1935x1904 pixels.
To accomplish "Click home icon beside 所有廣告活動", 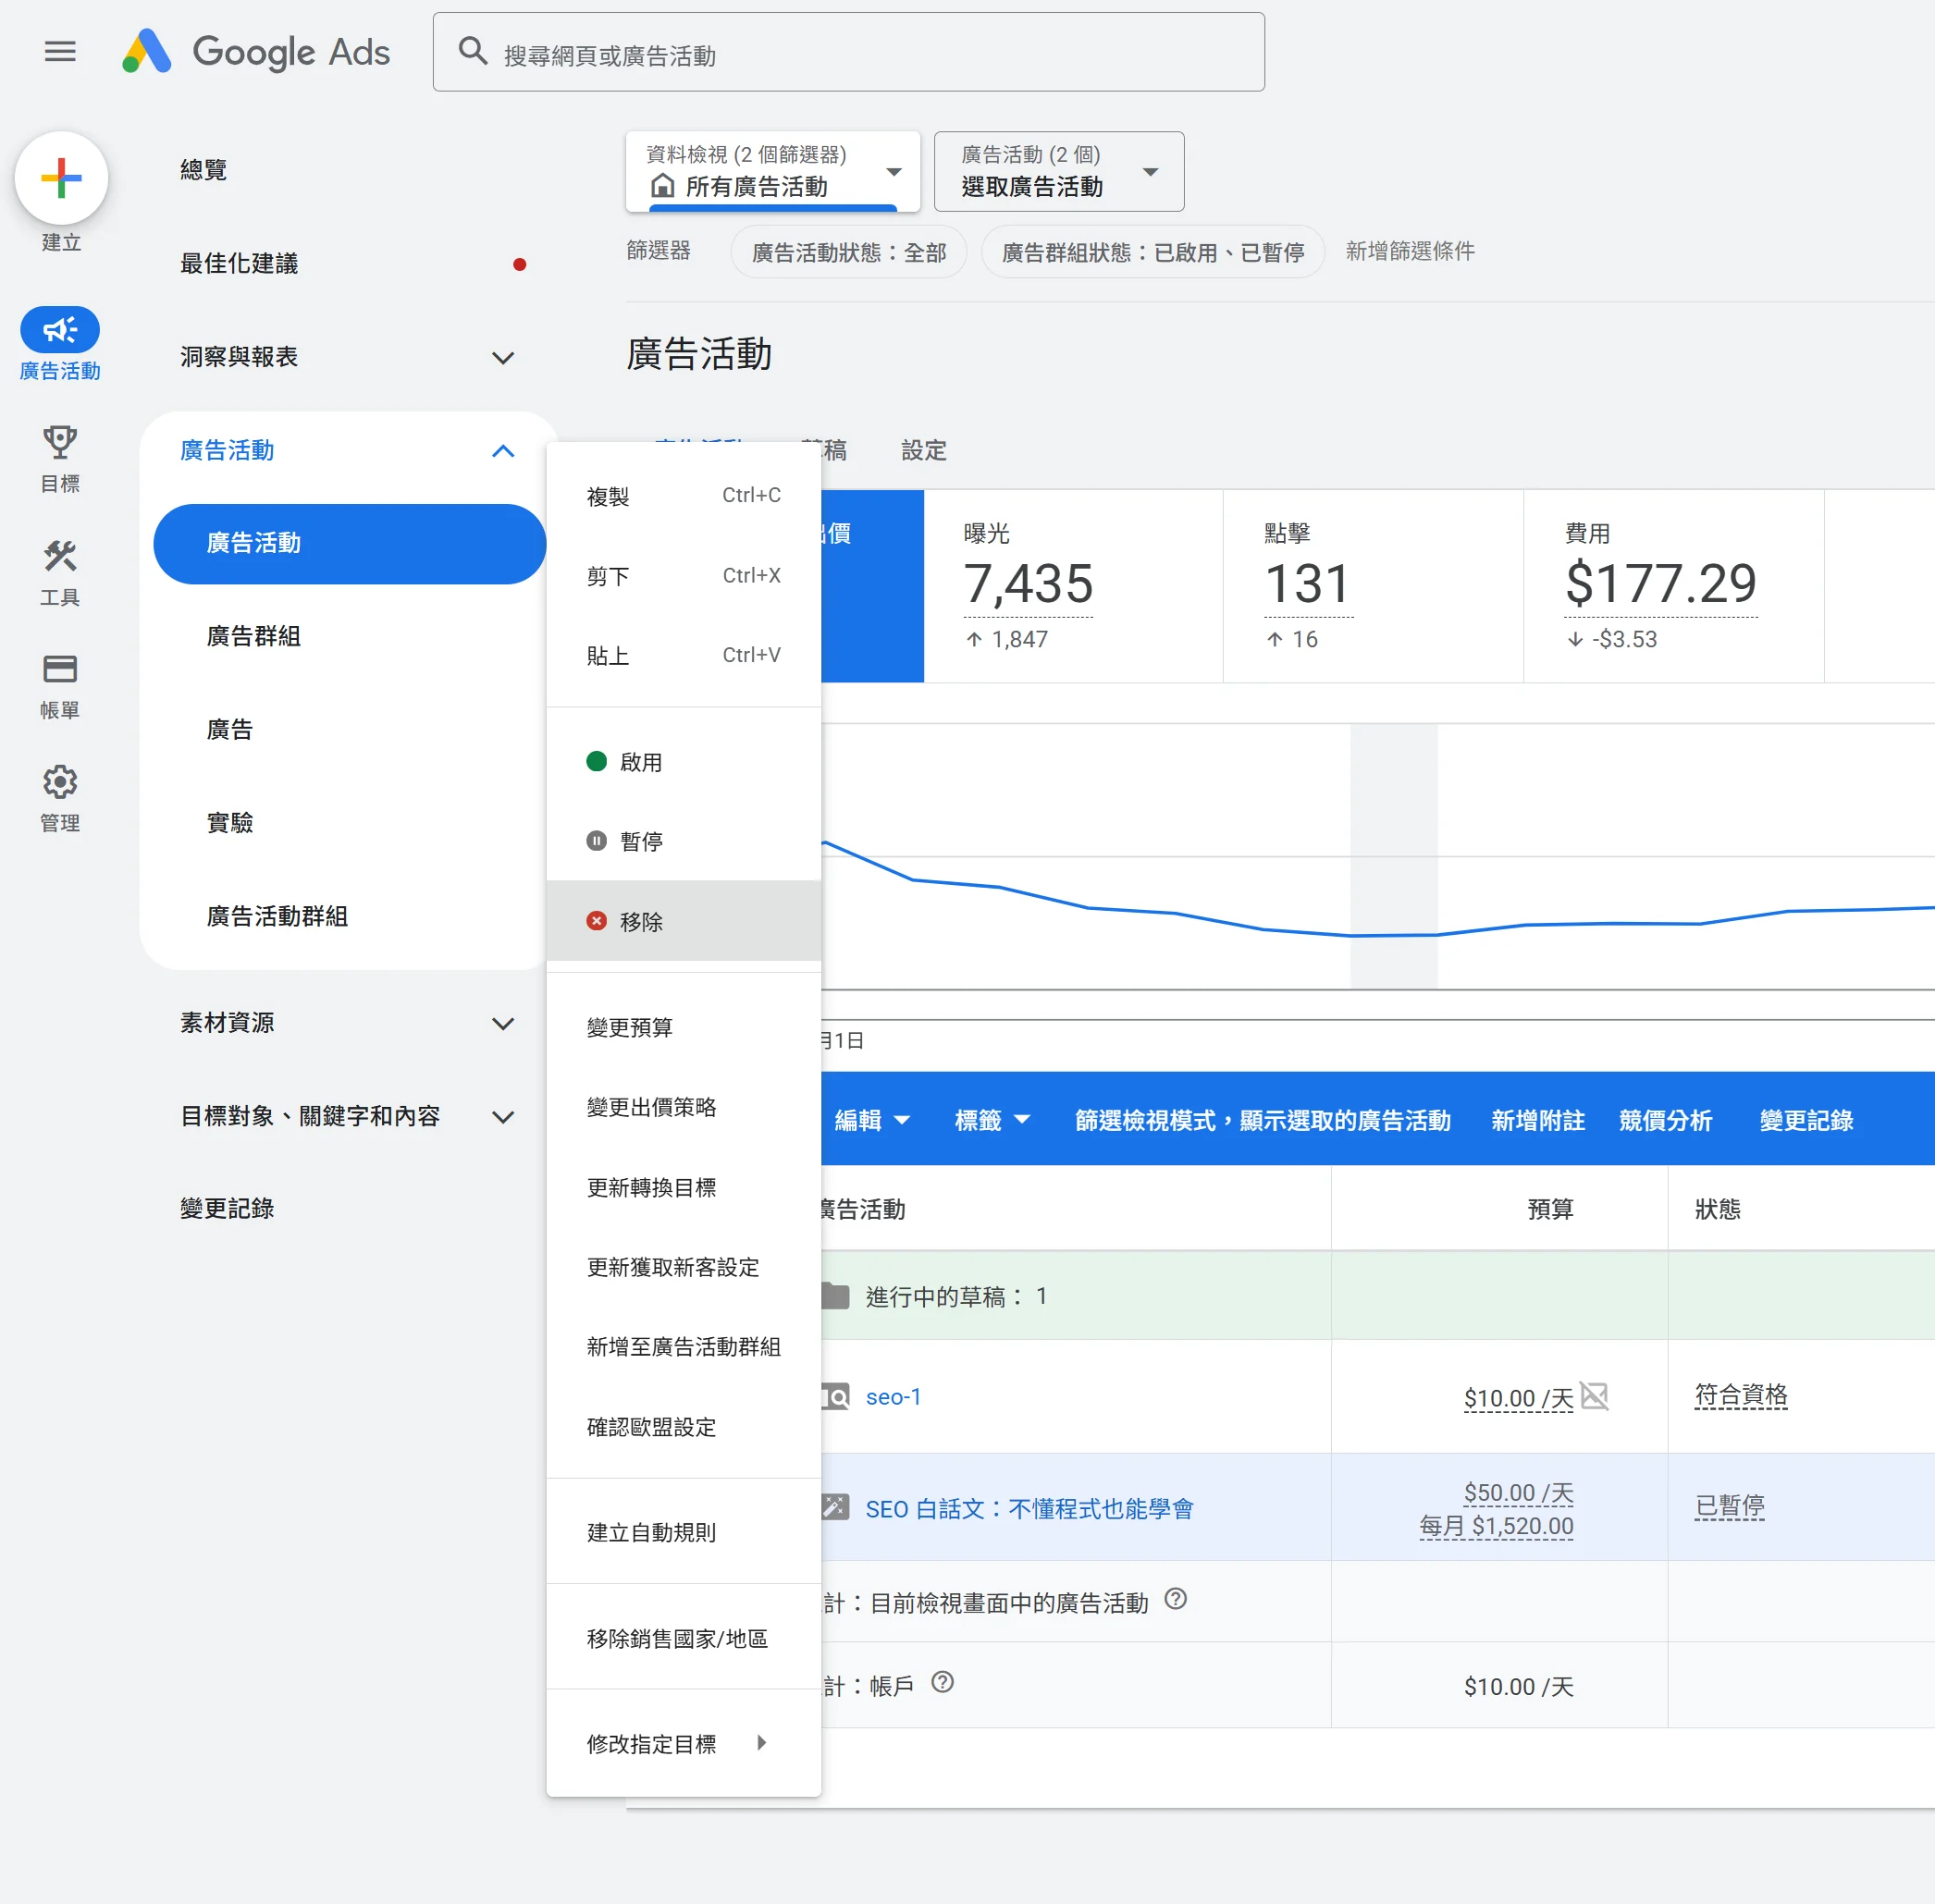I will (662, 186).
